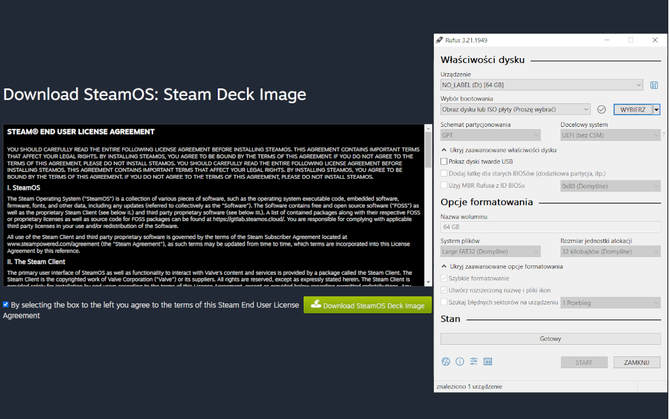
Task: Open the WYBIERZ split-button arrow
Action: [656, 110]
